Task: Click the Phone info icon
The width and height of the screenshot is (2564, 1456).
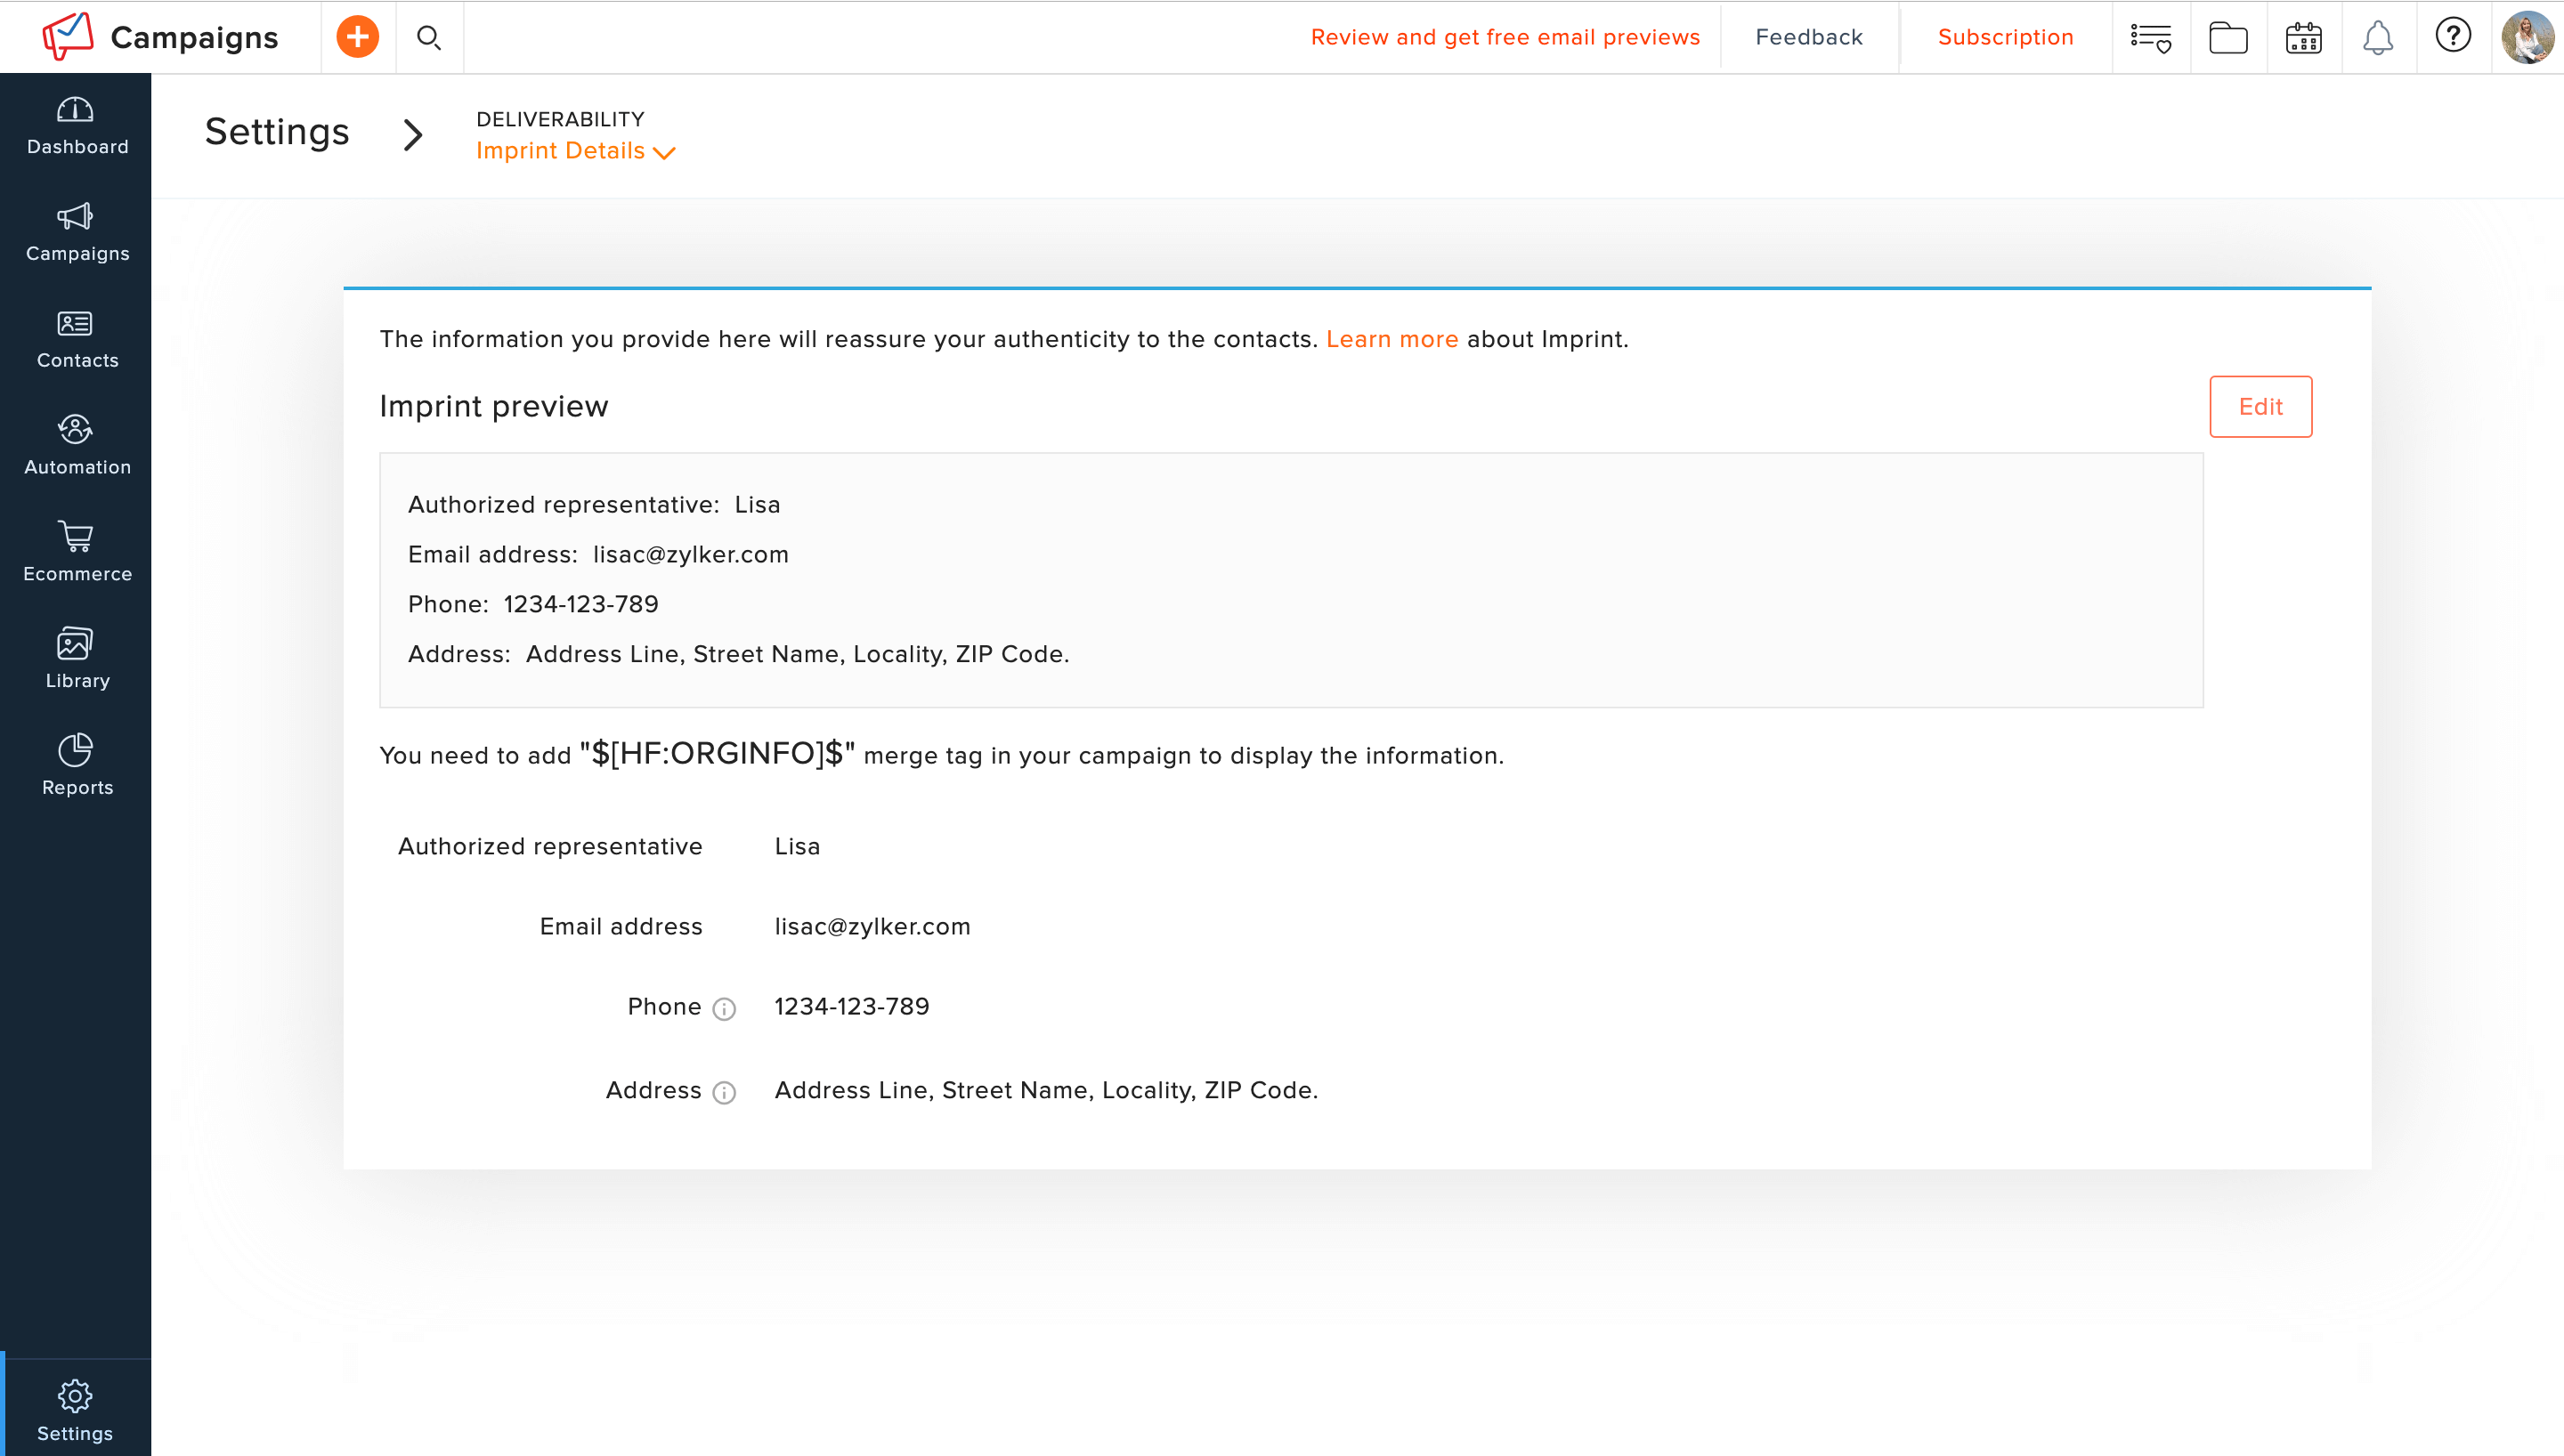Action: tap(724, 1009)
